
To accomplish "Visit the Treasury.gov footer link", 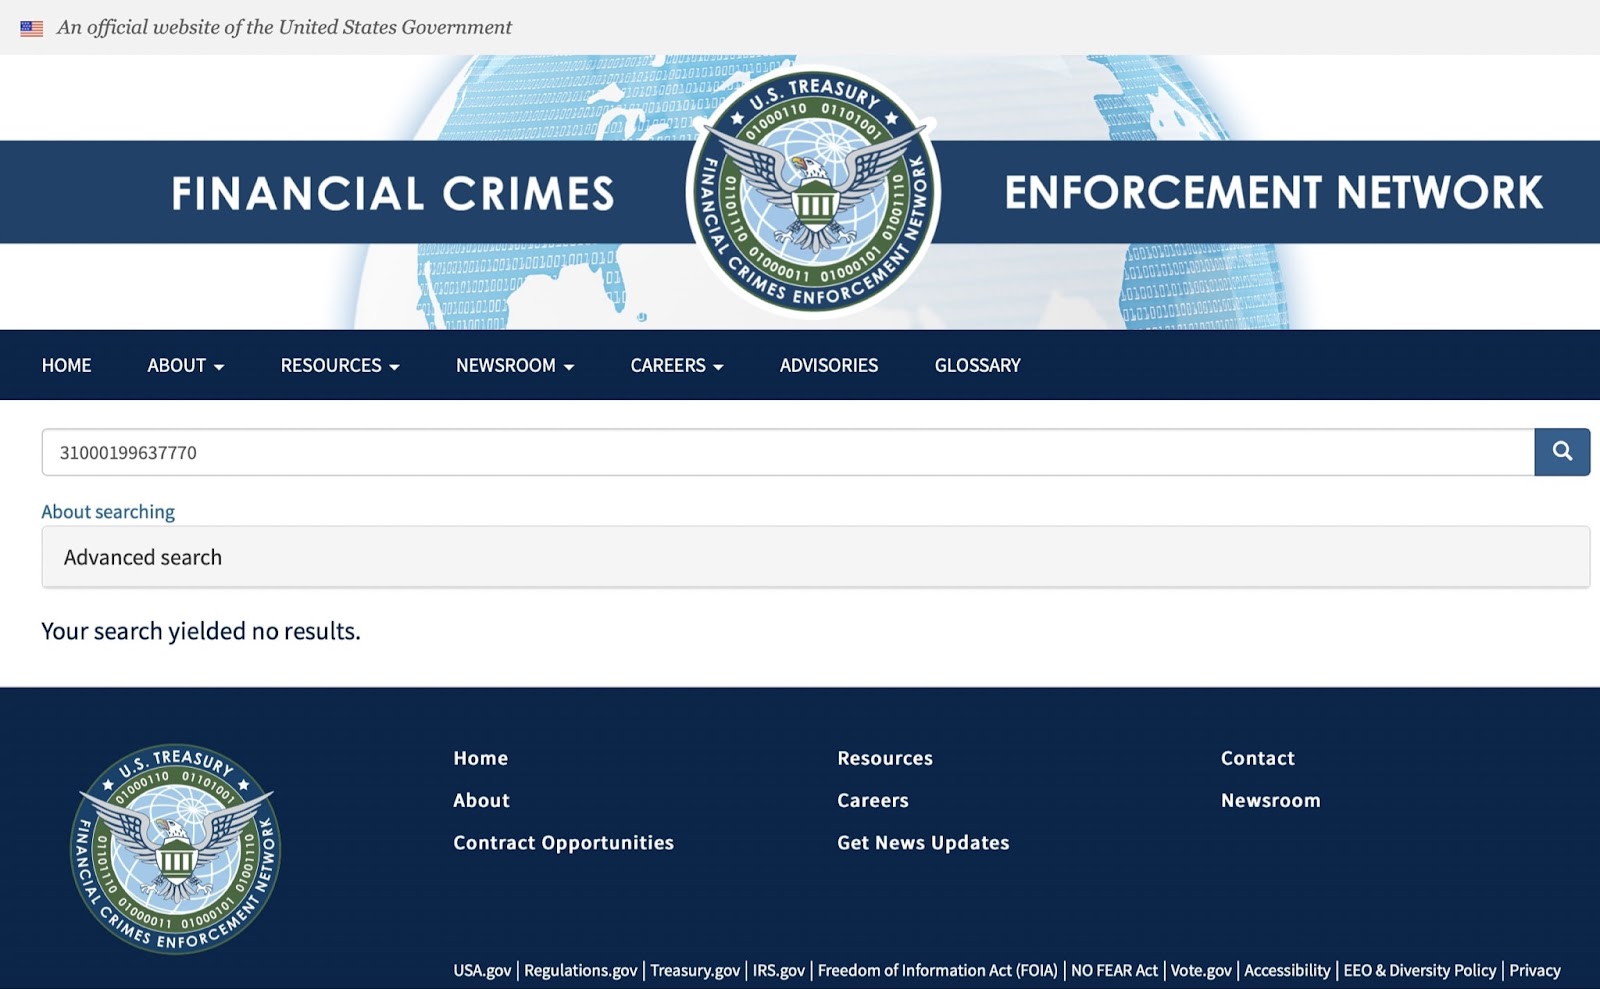I will [x=695, y=970].
